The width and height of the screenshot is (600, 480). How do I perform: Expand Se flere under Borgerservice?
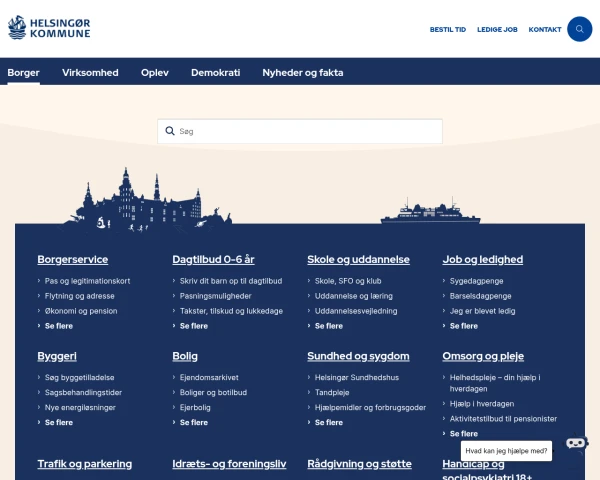59,326
